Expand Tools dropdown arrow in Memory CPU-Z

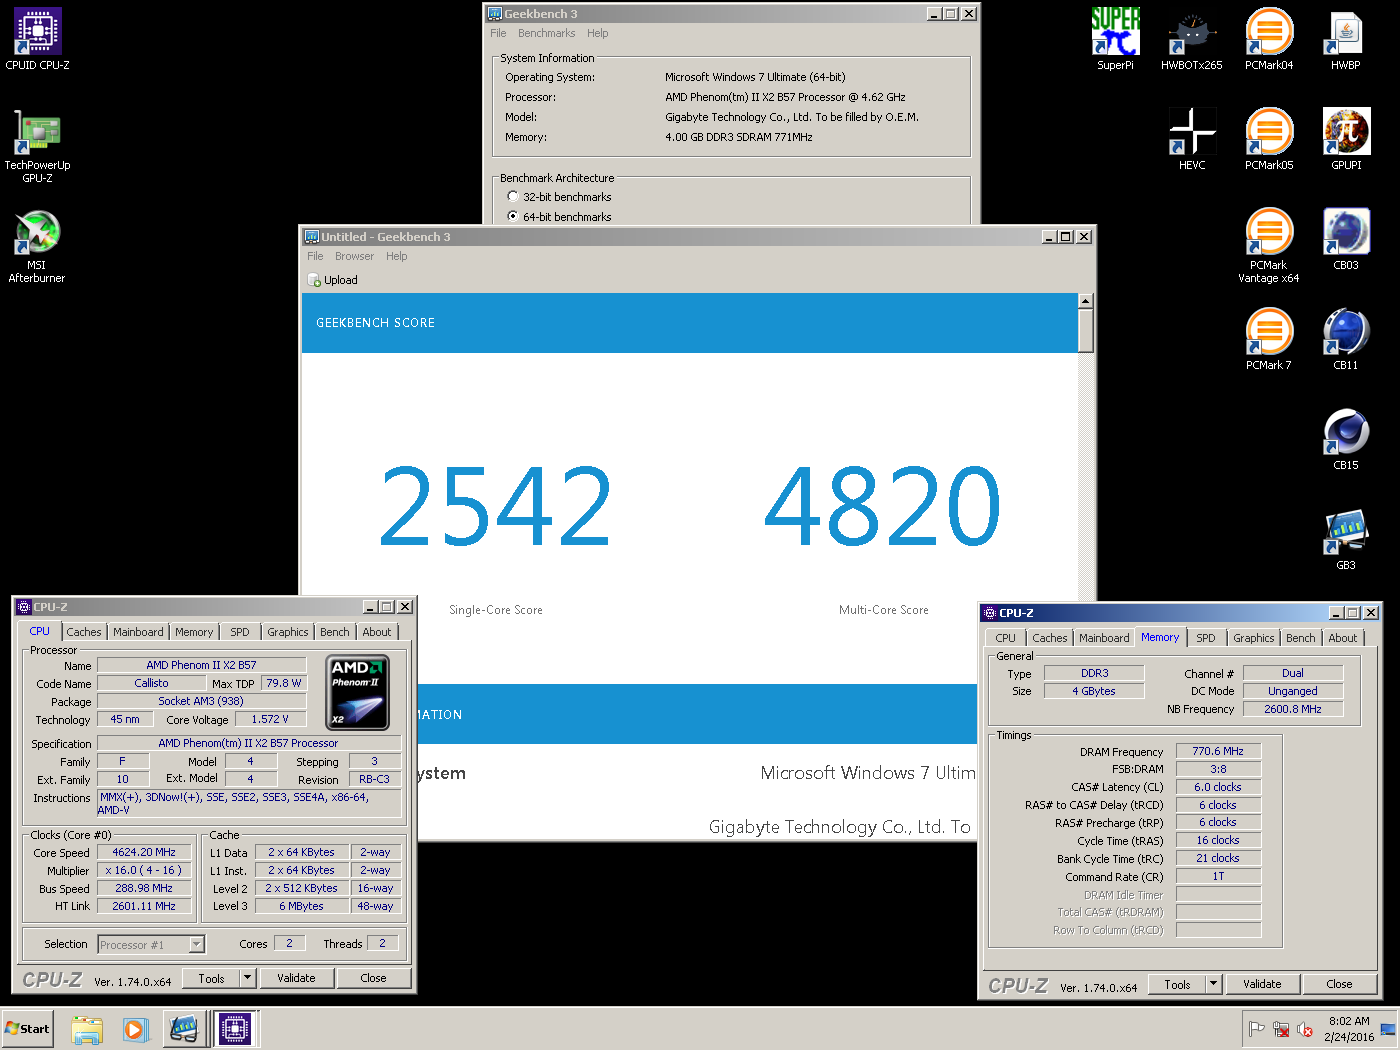pos(1214,984)
